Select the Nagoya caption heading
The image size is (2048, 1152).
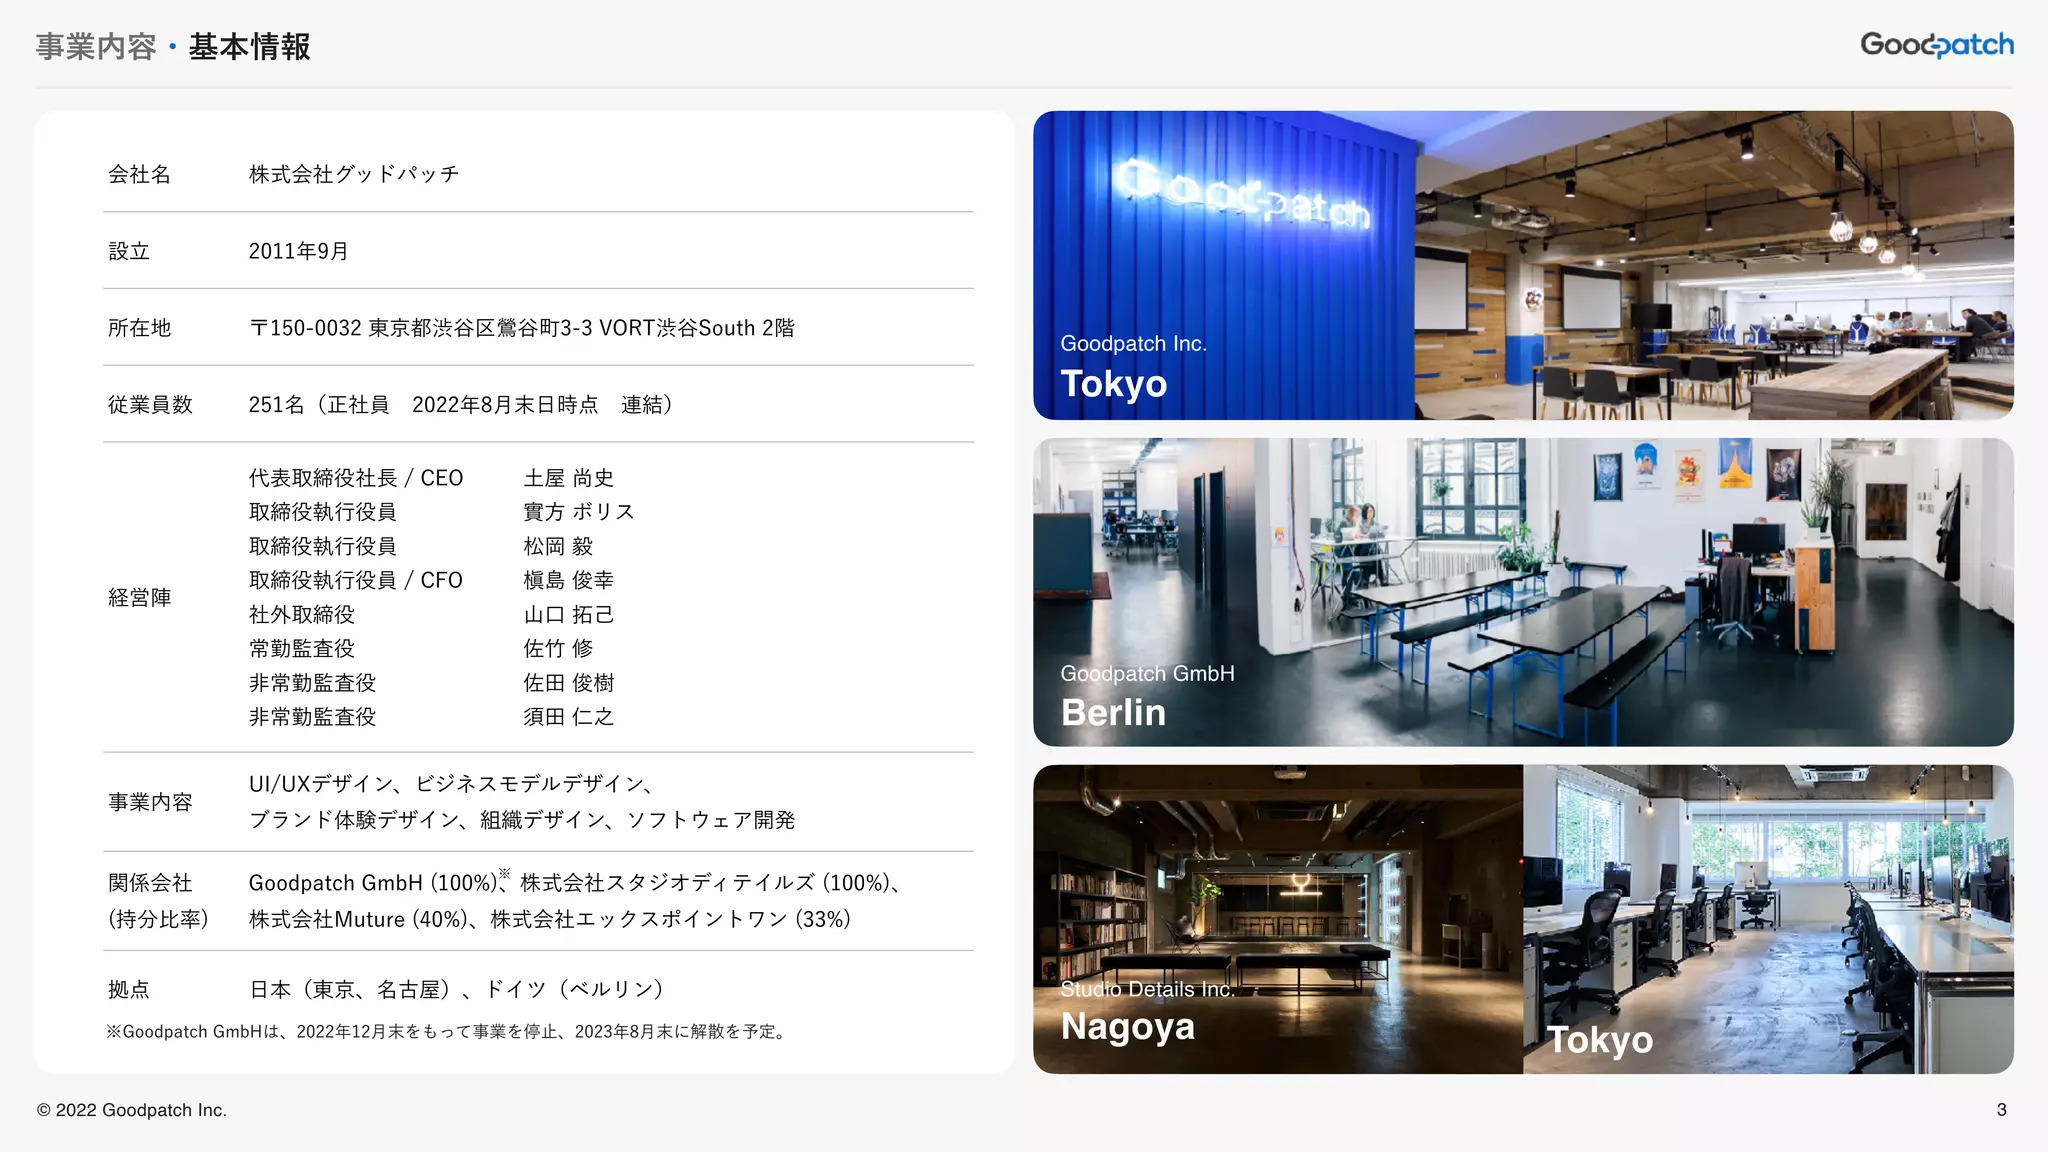click(1128, 1027)
